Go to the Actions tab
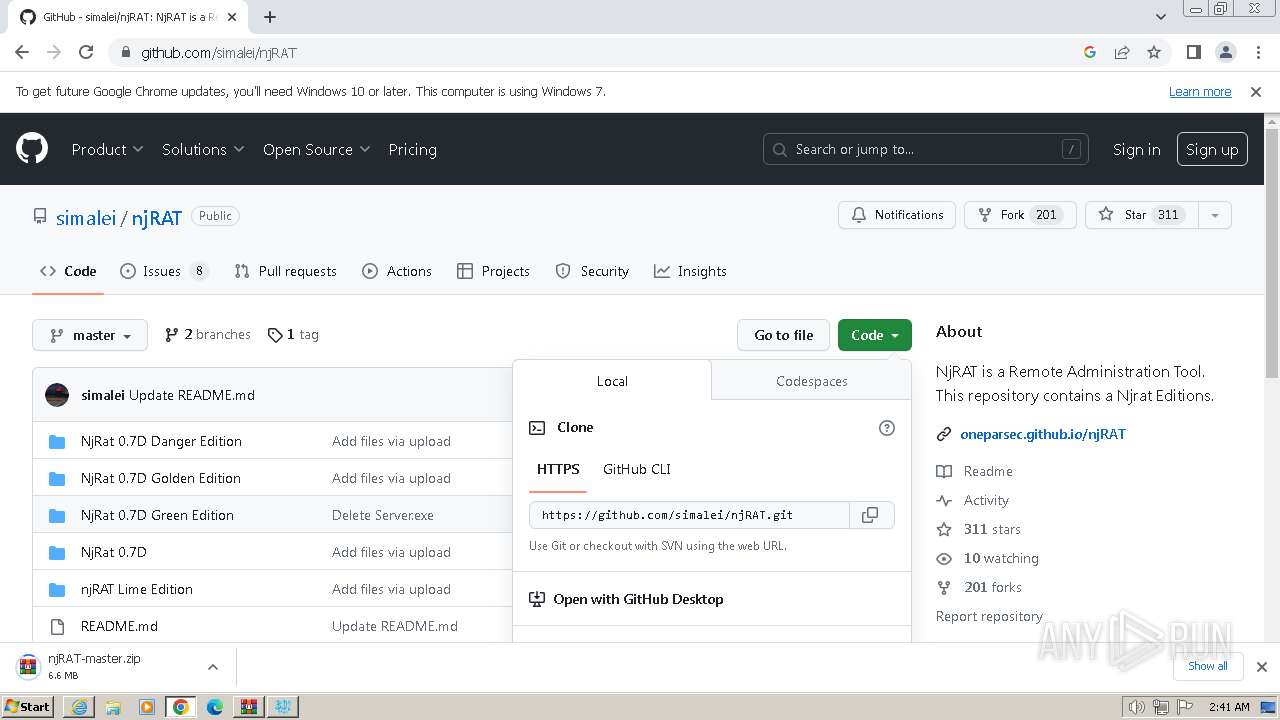The image size is (1280, 720). (x=397, y=271)
